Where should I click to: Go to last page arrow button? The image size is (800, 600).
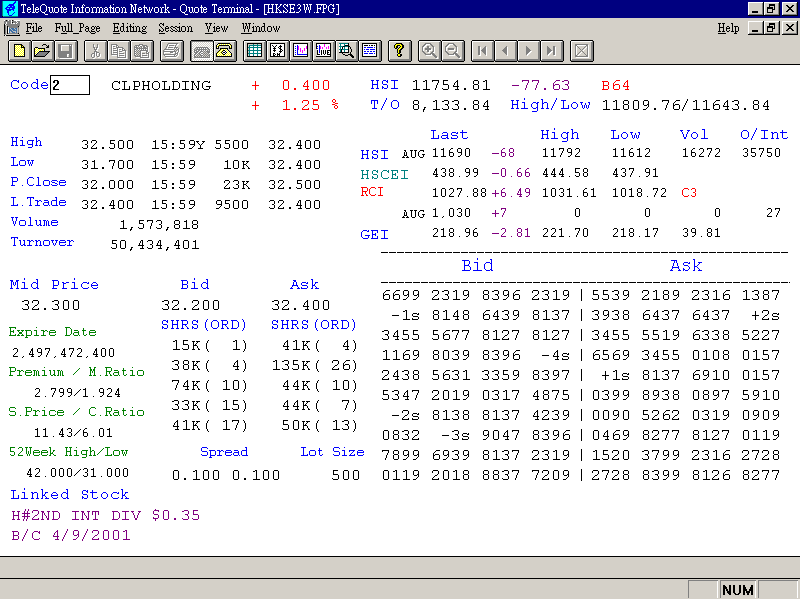tap(551, 51)
